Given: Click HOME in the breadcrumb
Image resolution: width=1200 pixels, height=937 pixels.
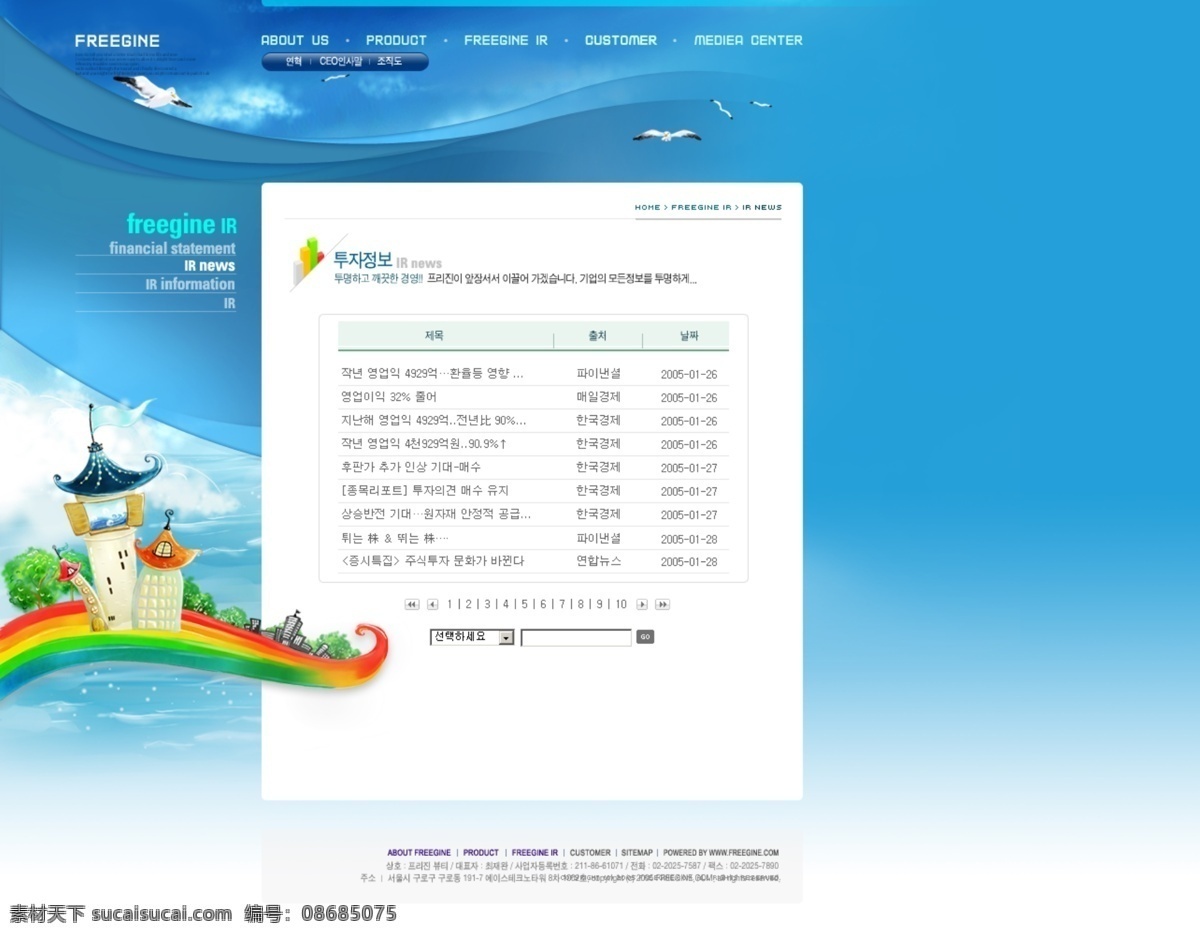Looking at the screenshot, I should click(647, 208).
